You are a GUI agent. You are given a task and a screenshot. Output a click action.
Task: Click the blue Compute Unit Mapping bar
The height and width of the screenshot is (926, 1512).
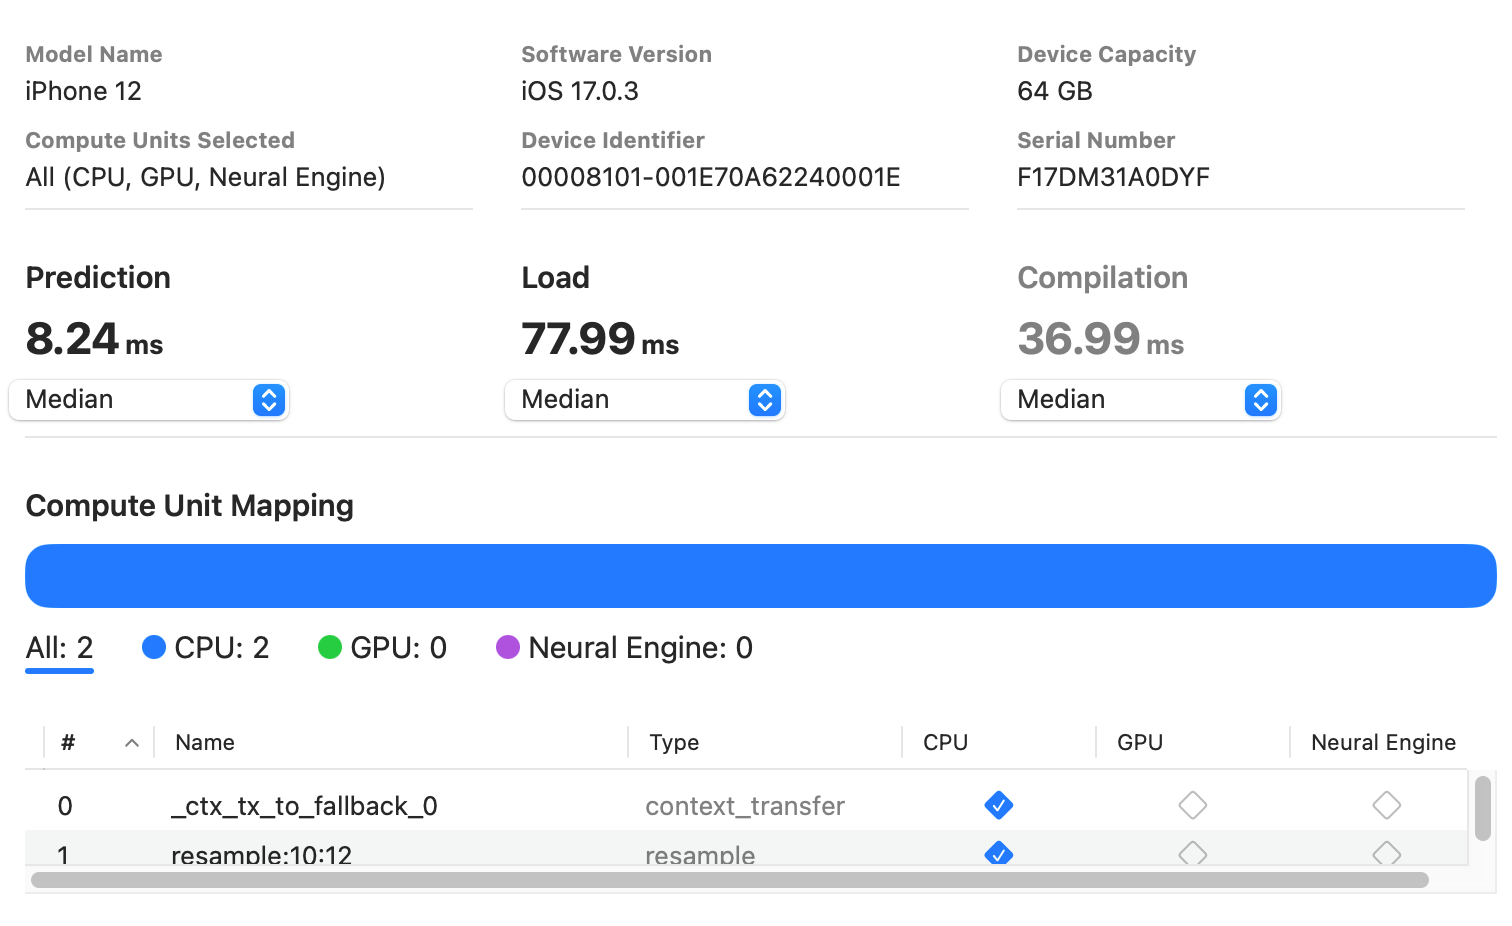[x=760, y=576]
